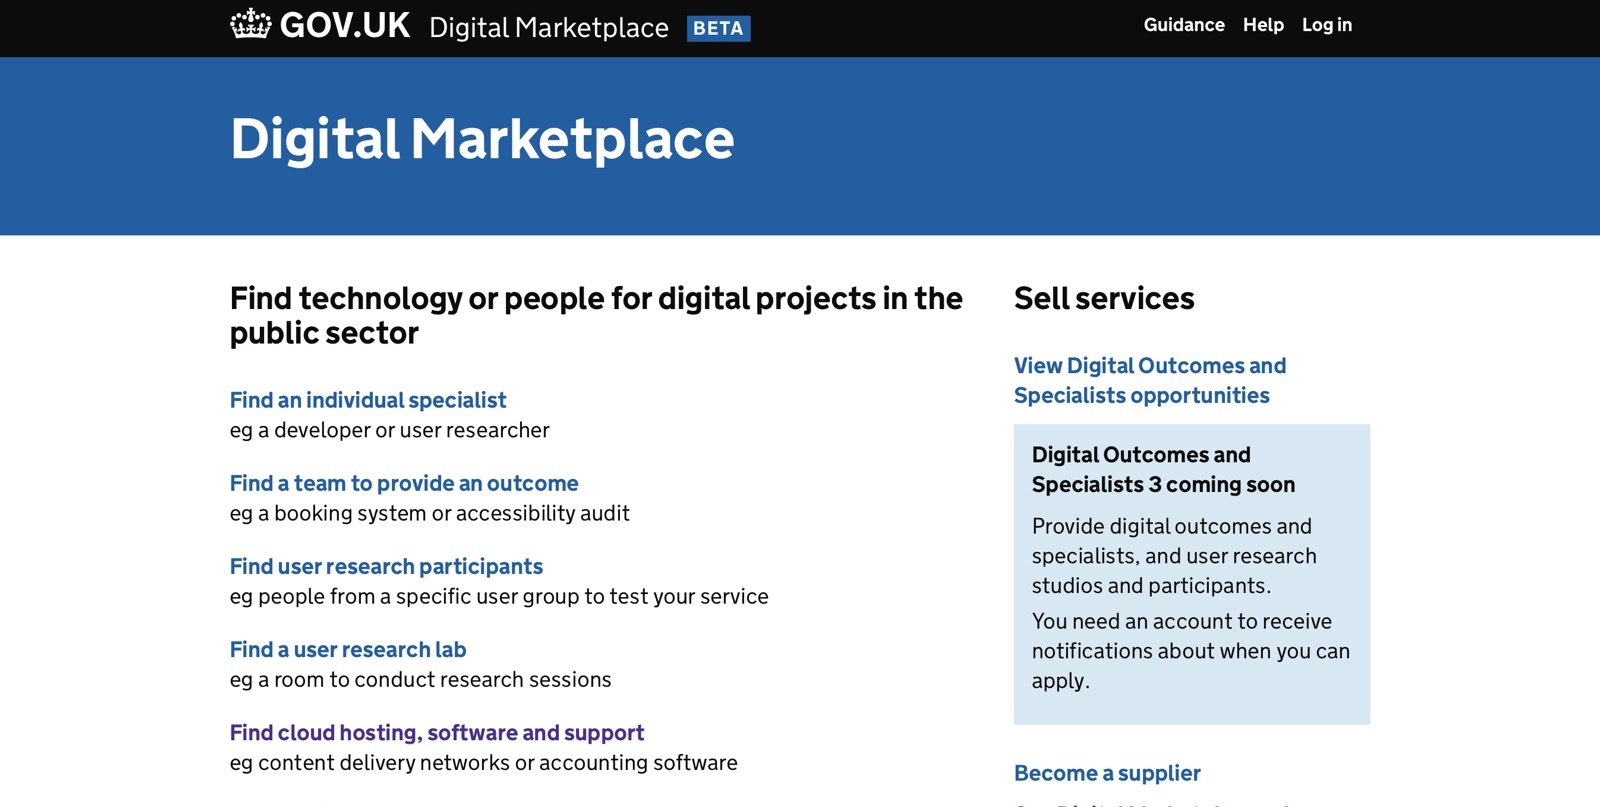Click the booking system or accessibility audit example
The image size is (1600, 807).
[x=430, y=513]
